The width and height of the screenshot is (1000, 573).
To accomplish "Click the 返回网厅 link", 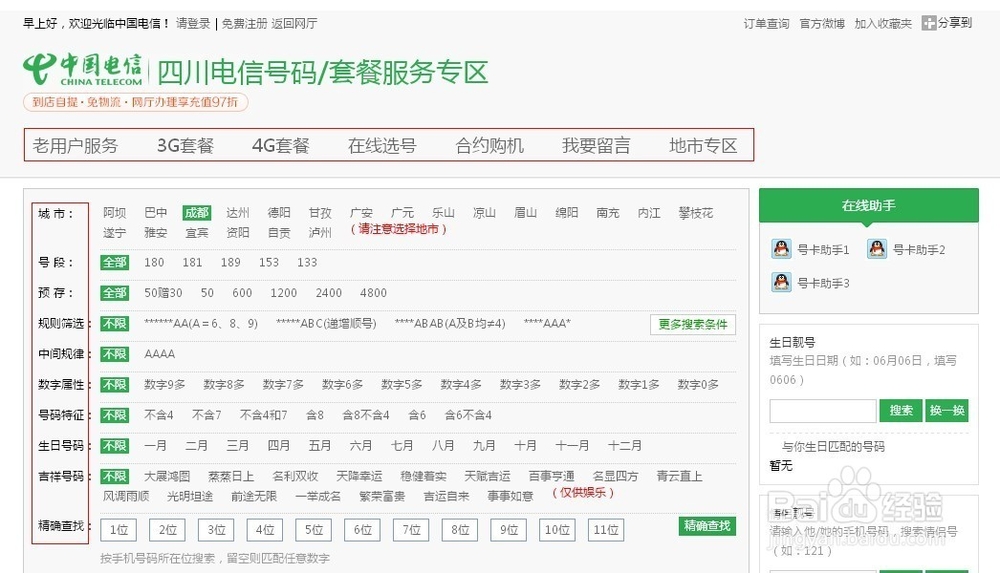I will tap(294, 24).
